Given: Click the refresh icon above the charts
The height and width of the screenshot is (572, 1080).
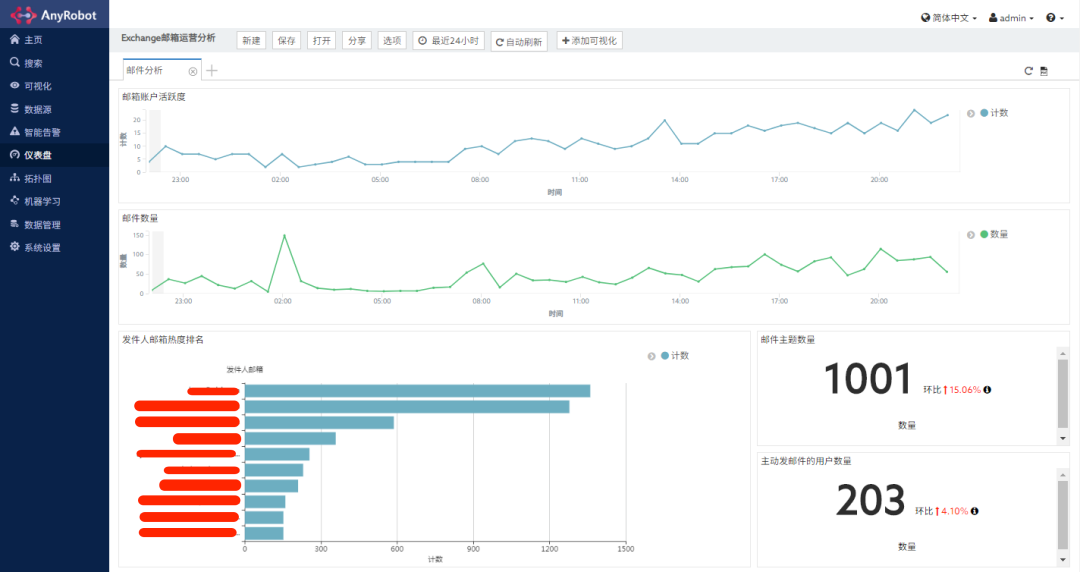Looking at the screenshot, I should pos(1028,71).
